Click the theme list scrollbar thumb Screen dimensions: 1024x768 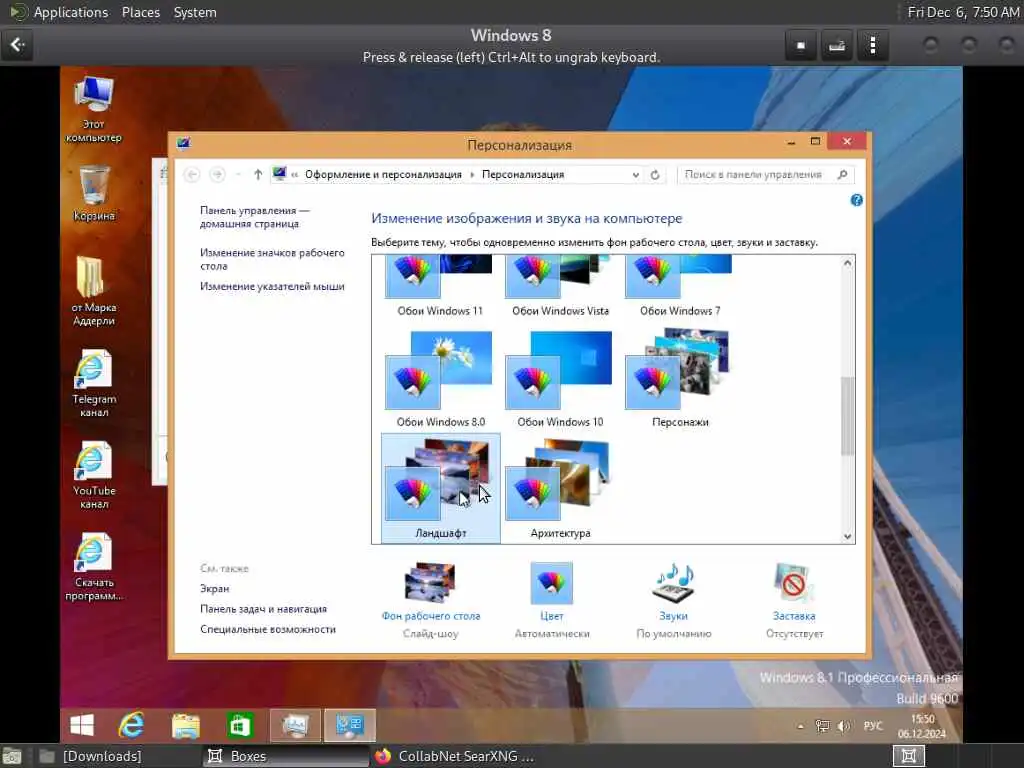pos(847,415)
